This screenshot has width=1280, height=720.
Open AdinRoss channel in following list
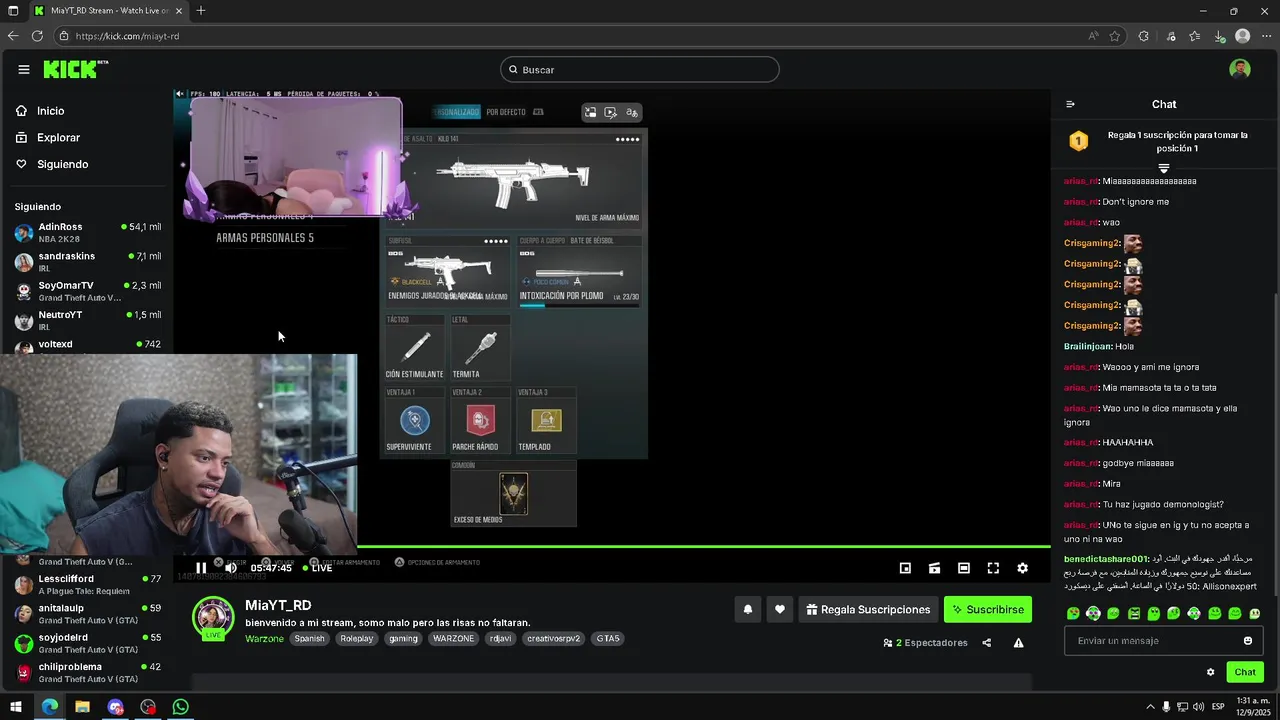point(88,232)
